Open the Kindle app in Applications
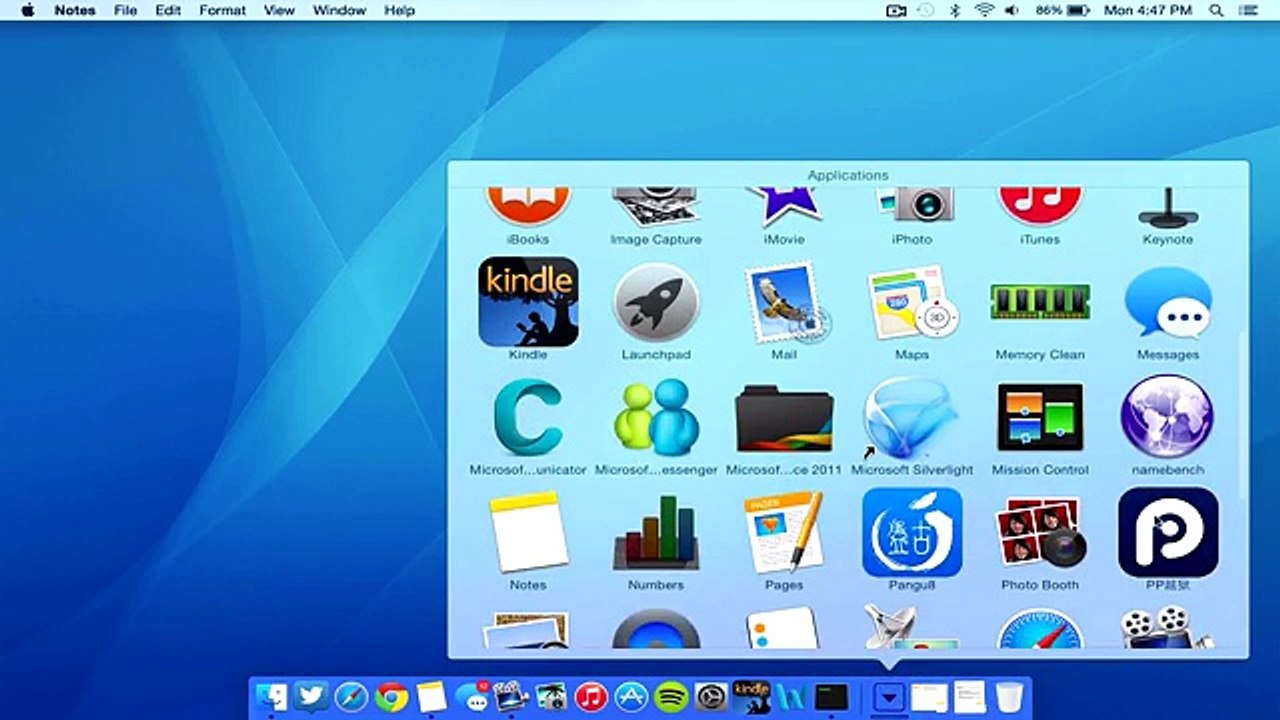 [x=528, y=302]
